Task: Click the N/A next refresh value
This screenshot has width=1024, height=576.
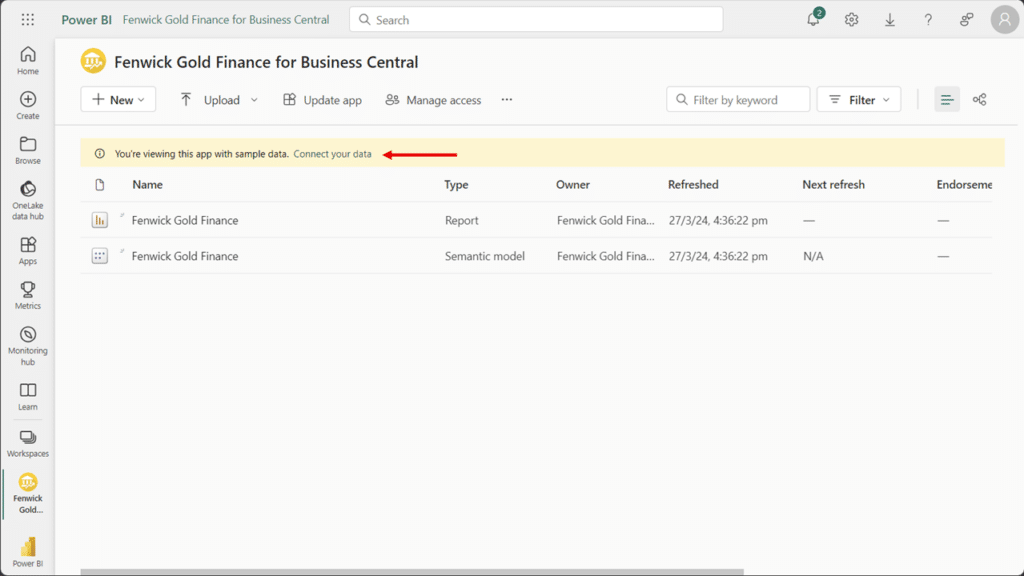Action: pyautogui.click(x=813, y=256)
